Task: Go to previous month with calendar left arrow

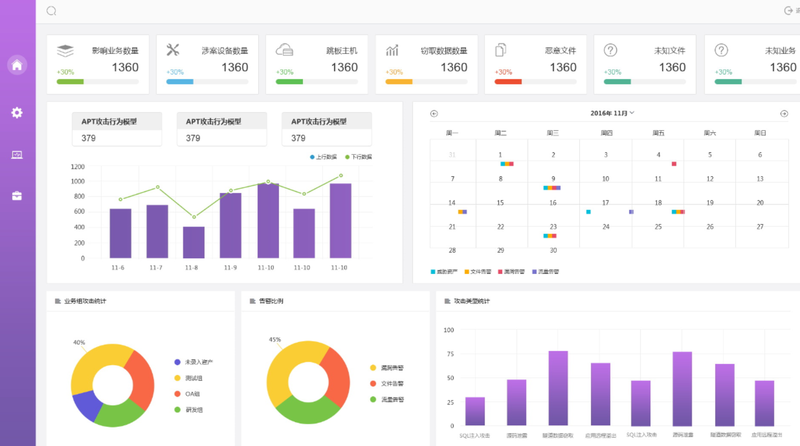Action: pyautogui.click(x=434, y=114)
